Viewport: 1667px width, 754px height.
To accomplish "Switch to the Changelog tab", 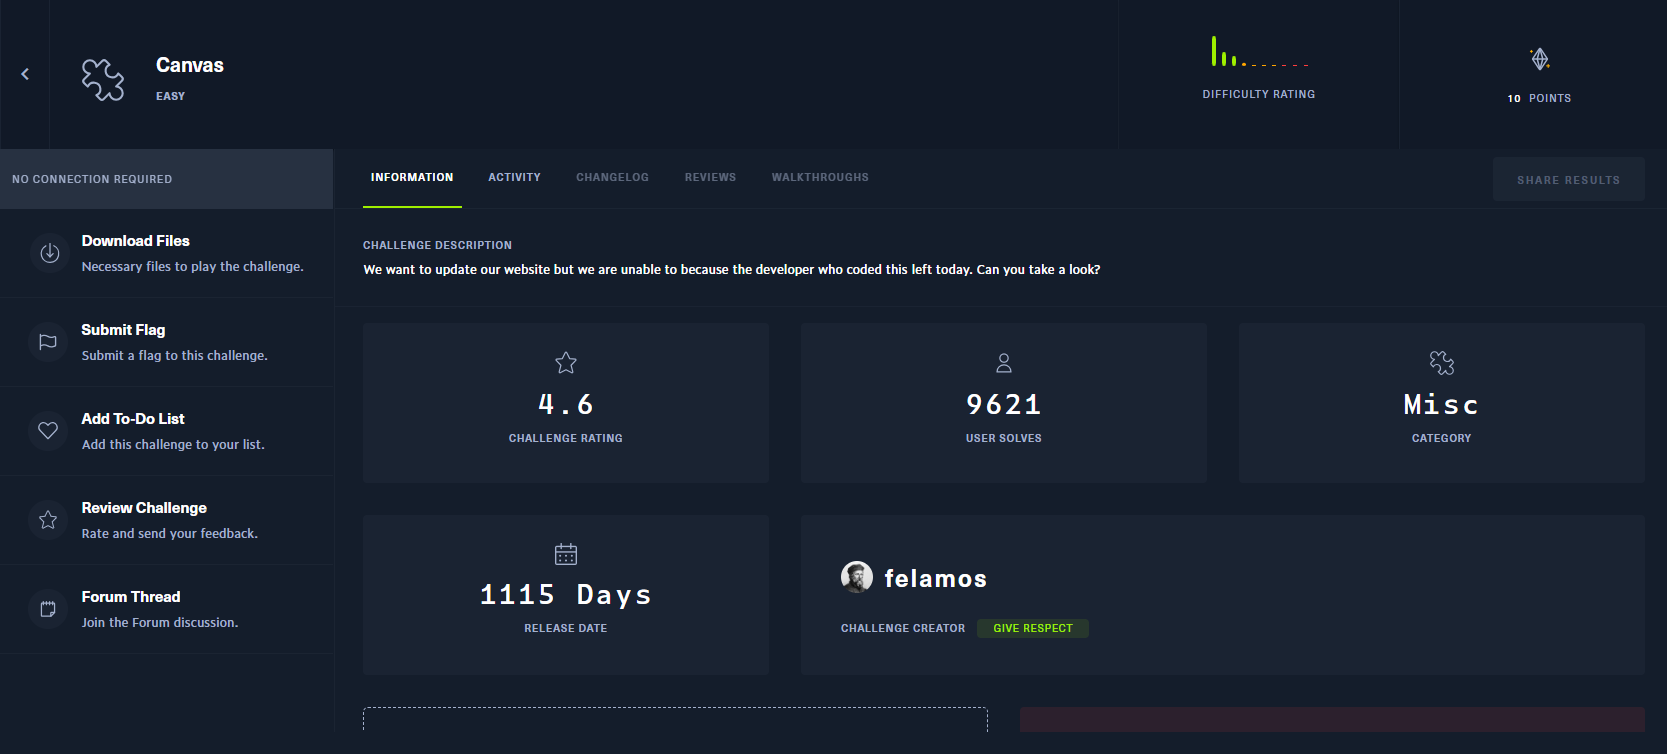I will coord(612,178).
